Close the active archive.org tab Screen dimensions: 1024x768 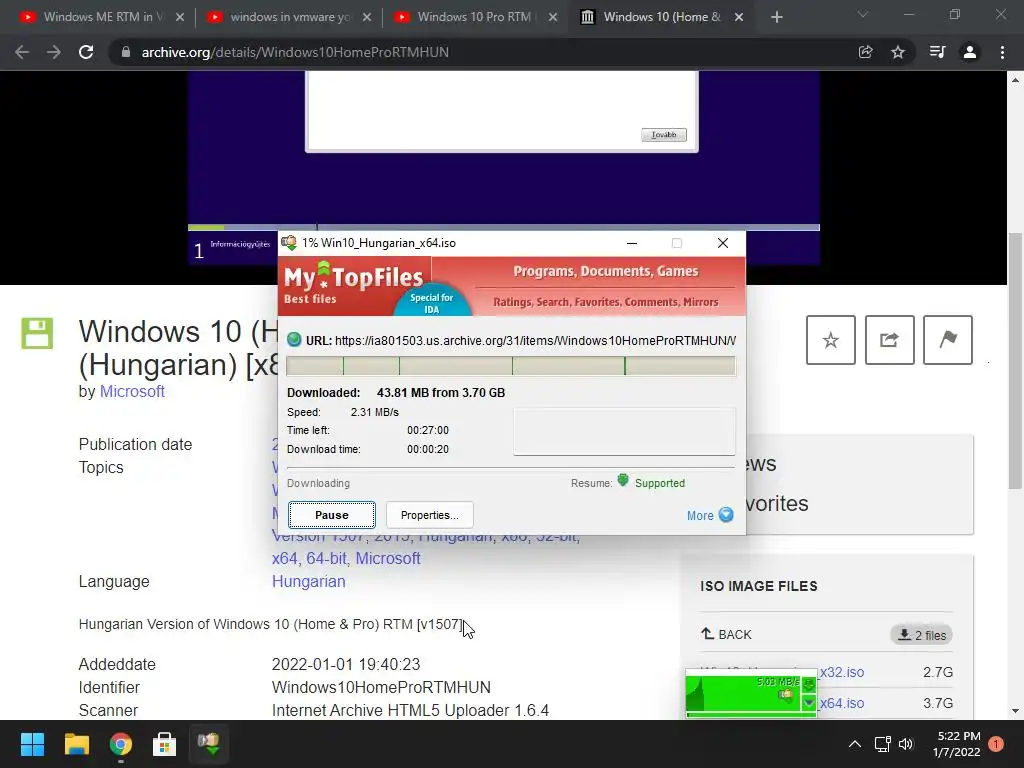click(739, 17)
